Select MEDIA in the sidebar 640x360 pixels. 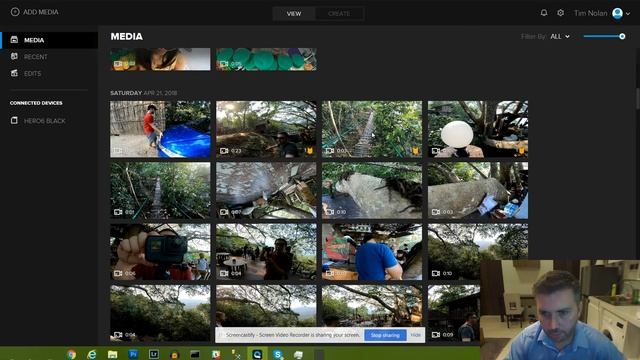click(x=49, y=40)
